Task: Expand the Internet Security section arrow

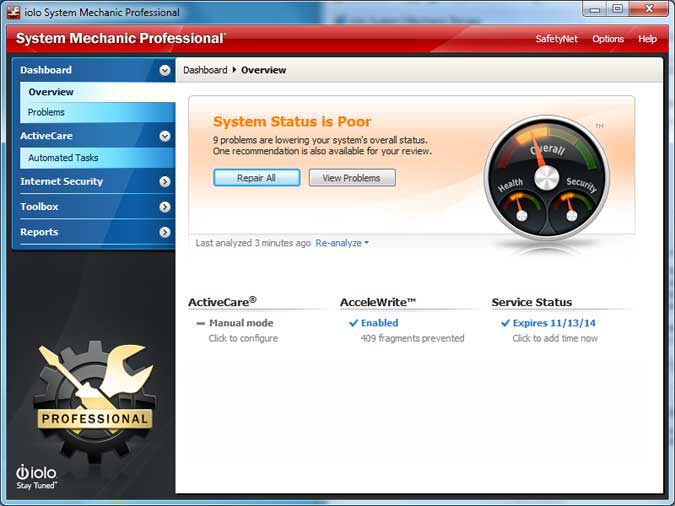Action: 164,182
